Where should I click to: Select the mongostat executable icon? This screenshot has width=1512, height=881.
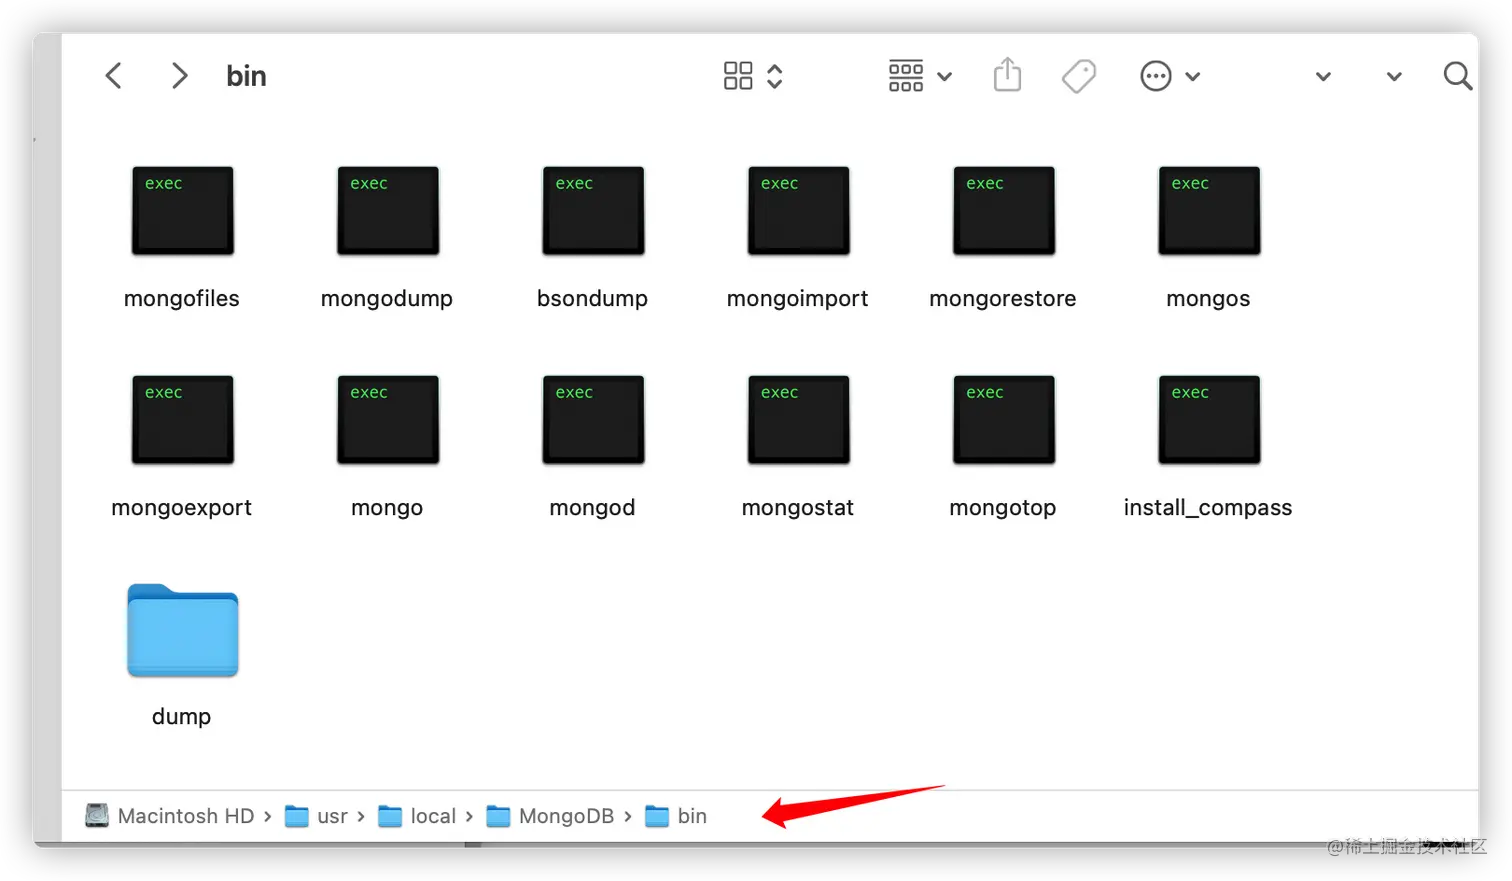(799, 420)
